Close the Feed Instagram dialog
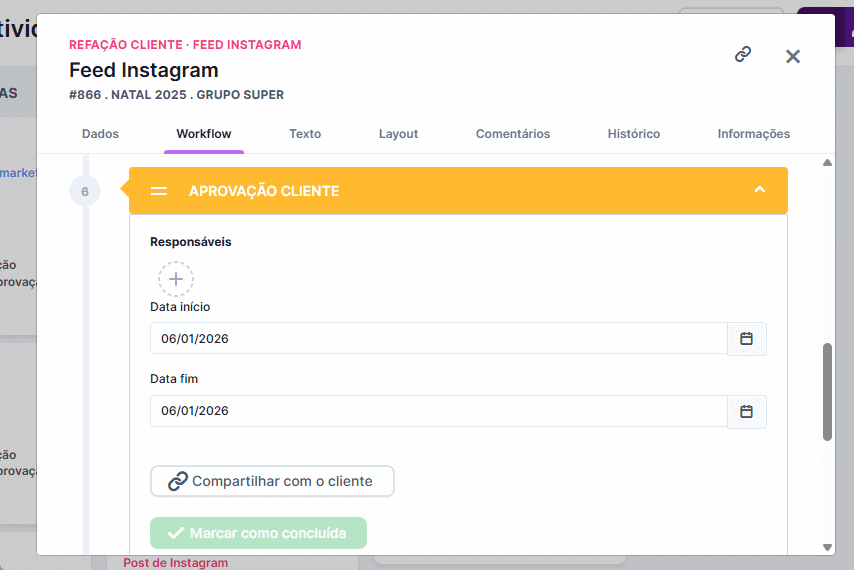This screenshot has height=570, width=854. pyautogui.click(x=793, y=56)
